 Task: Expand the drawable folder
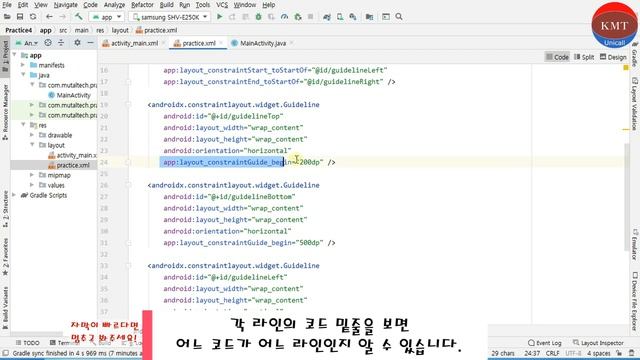[32, 135]
